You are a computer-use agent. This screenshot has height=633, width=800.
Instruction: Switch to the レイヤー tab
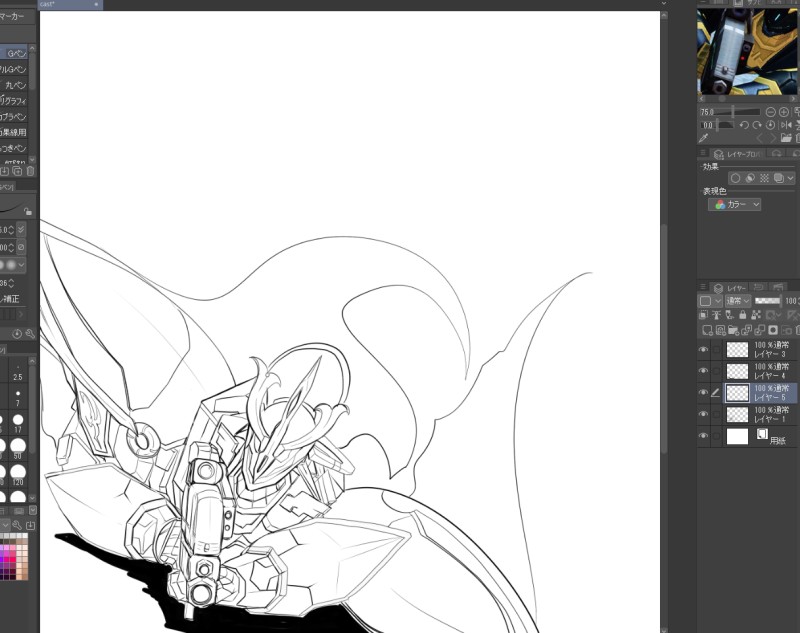(730, 288)
